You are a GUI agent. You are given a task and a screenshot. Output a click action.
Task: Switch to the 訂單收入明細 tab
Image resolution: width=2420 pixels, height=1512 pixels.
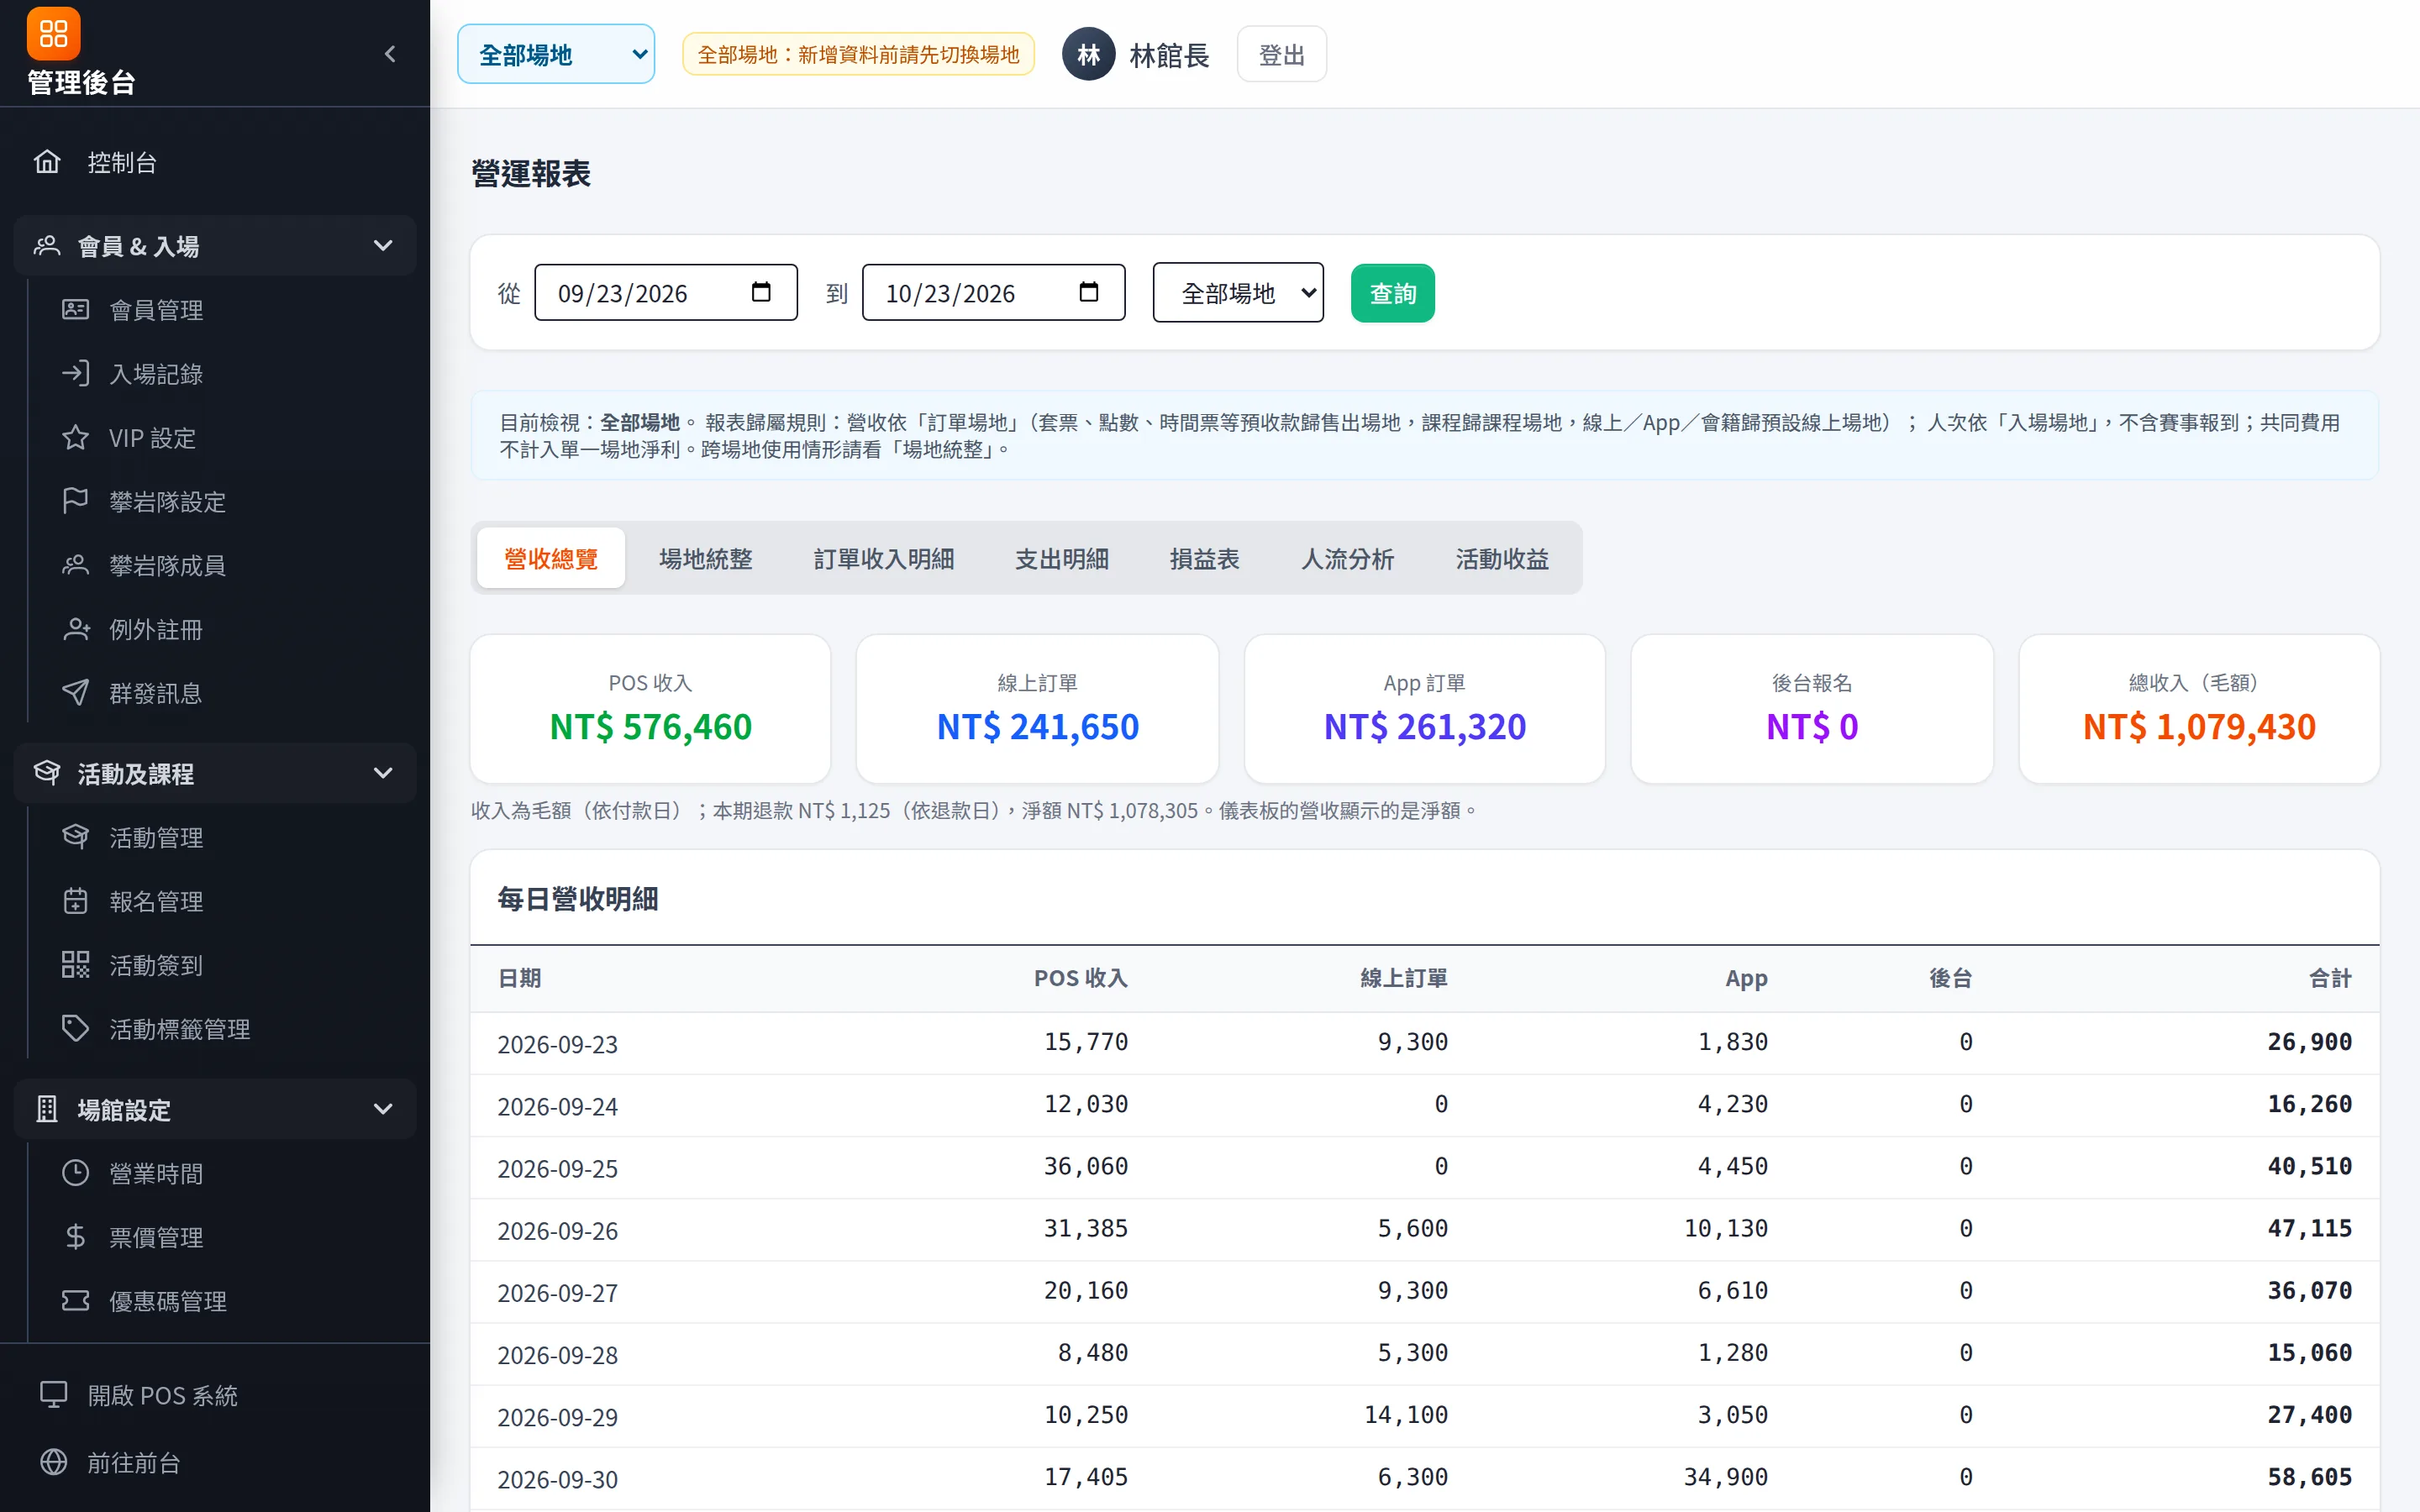(x=883, y=558)
